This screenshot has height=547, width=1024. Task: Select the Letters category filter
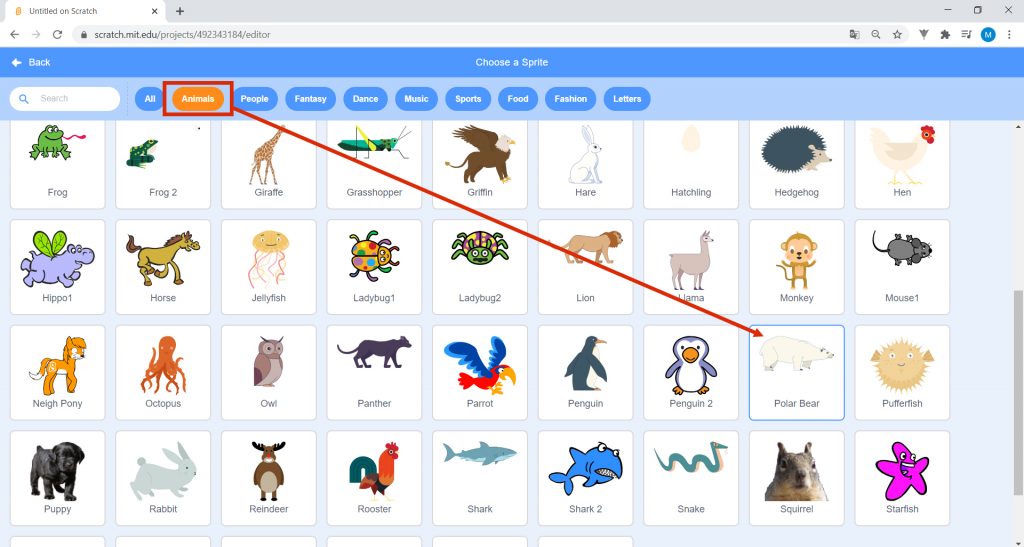coord(627,99)
